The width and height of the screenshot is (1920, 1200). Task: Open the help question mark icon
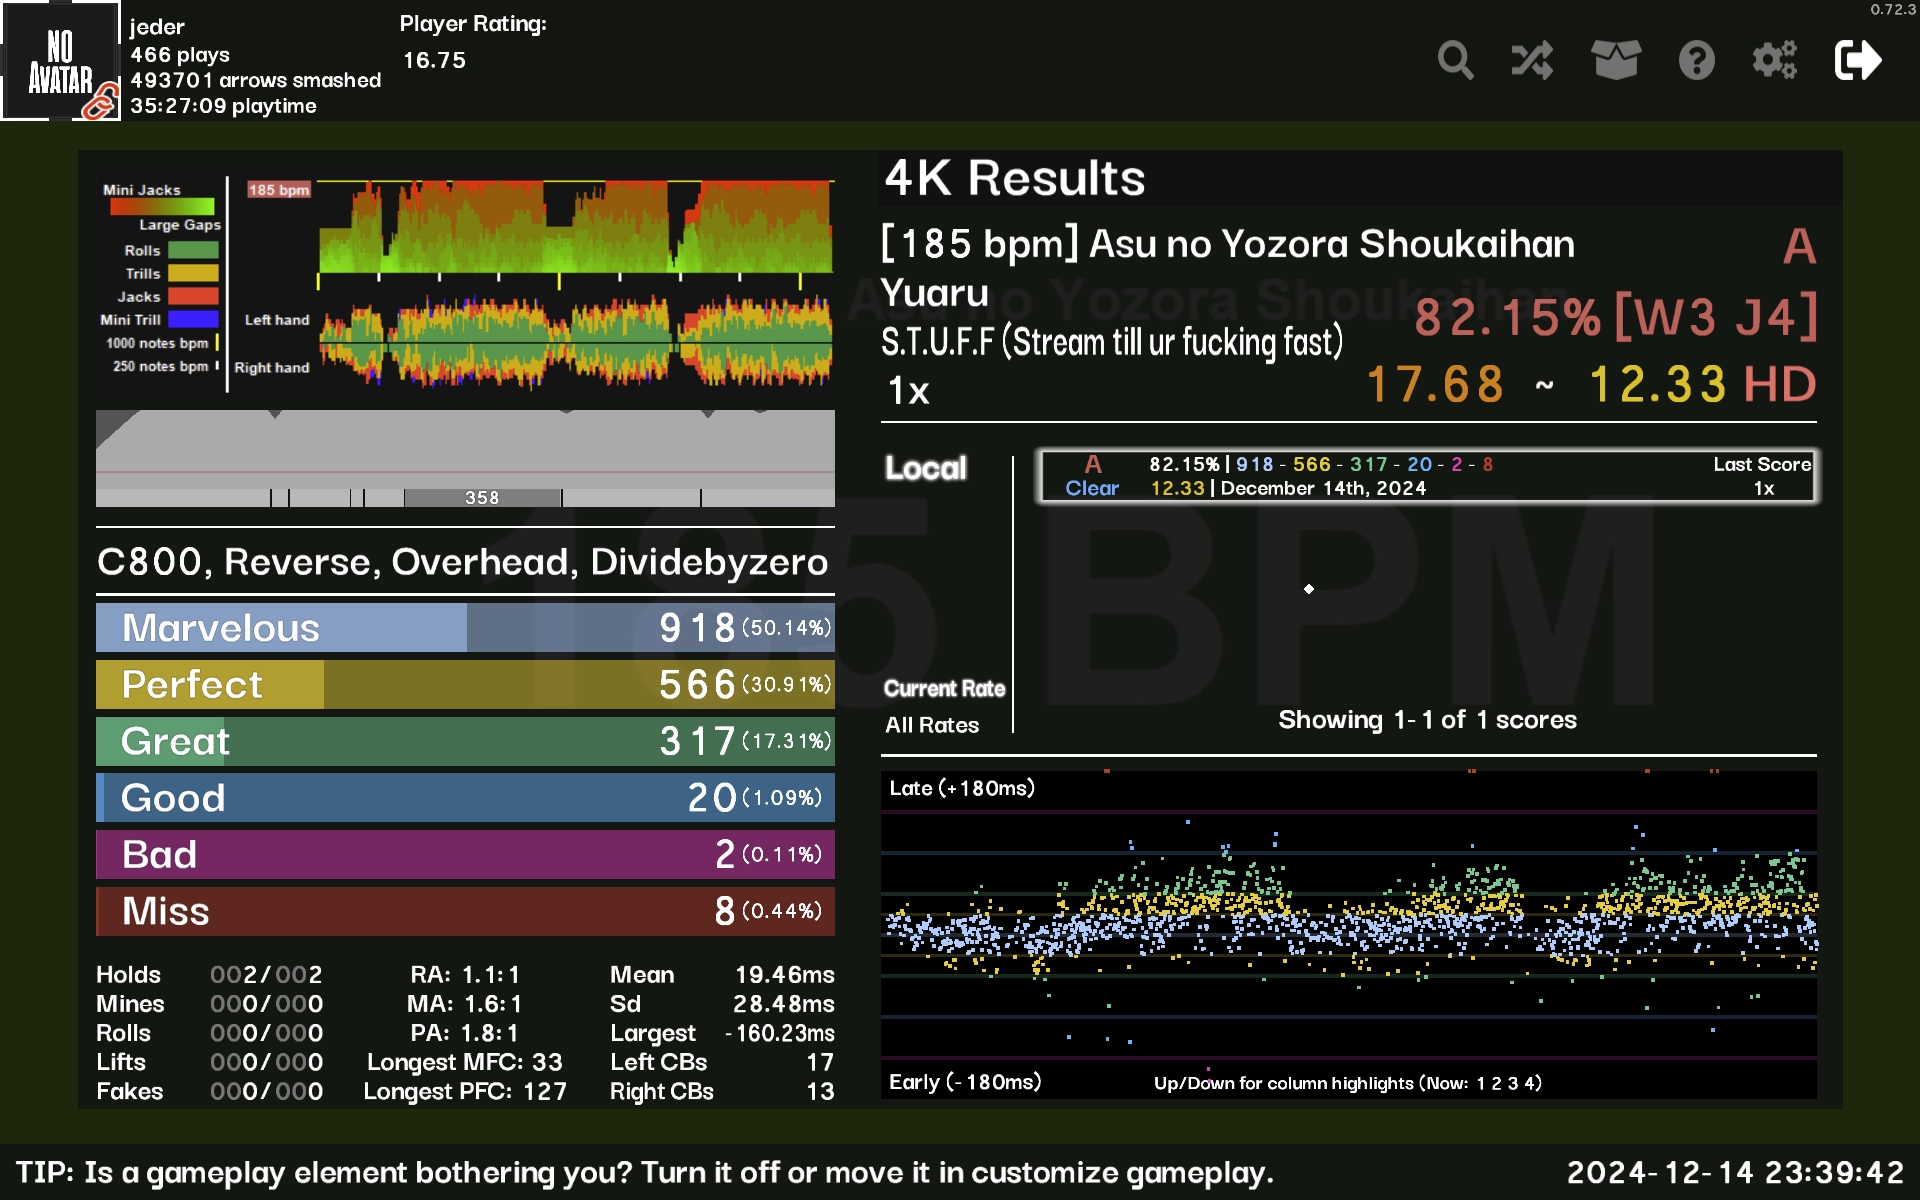(1696, 61)
